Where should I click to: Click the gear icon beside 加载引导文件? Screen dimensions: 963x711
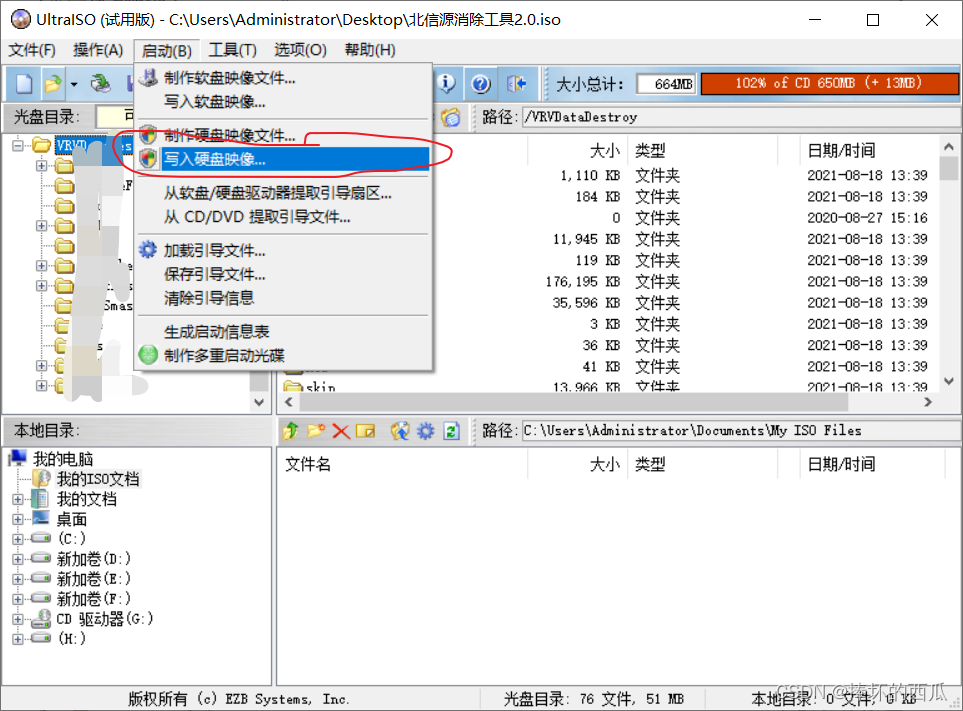(148, 249)
